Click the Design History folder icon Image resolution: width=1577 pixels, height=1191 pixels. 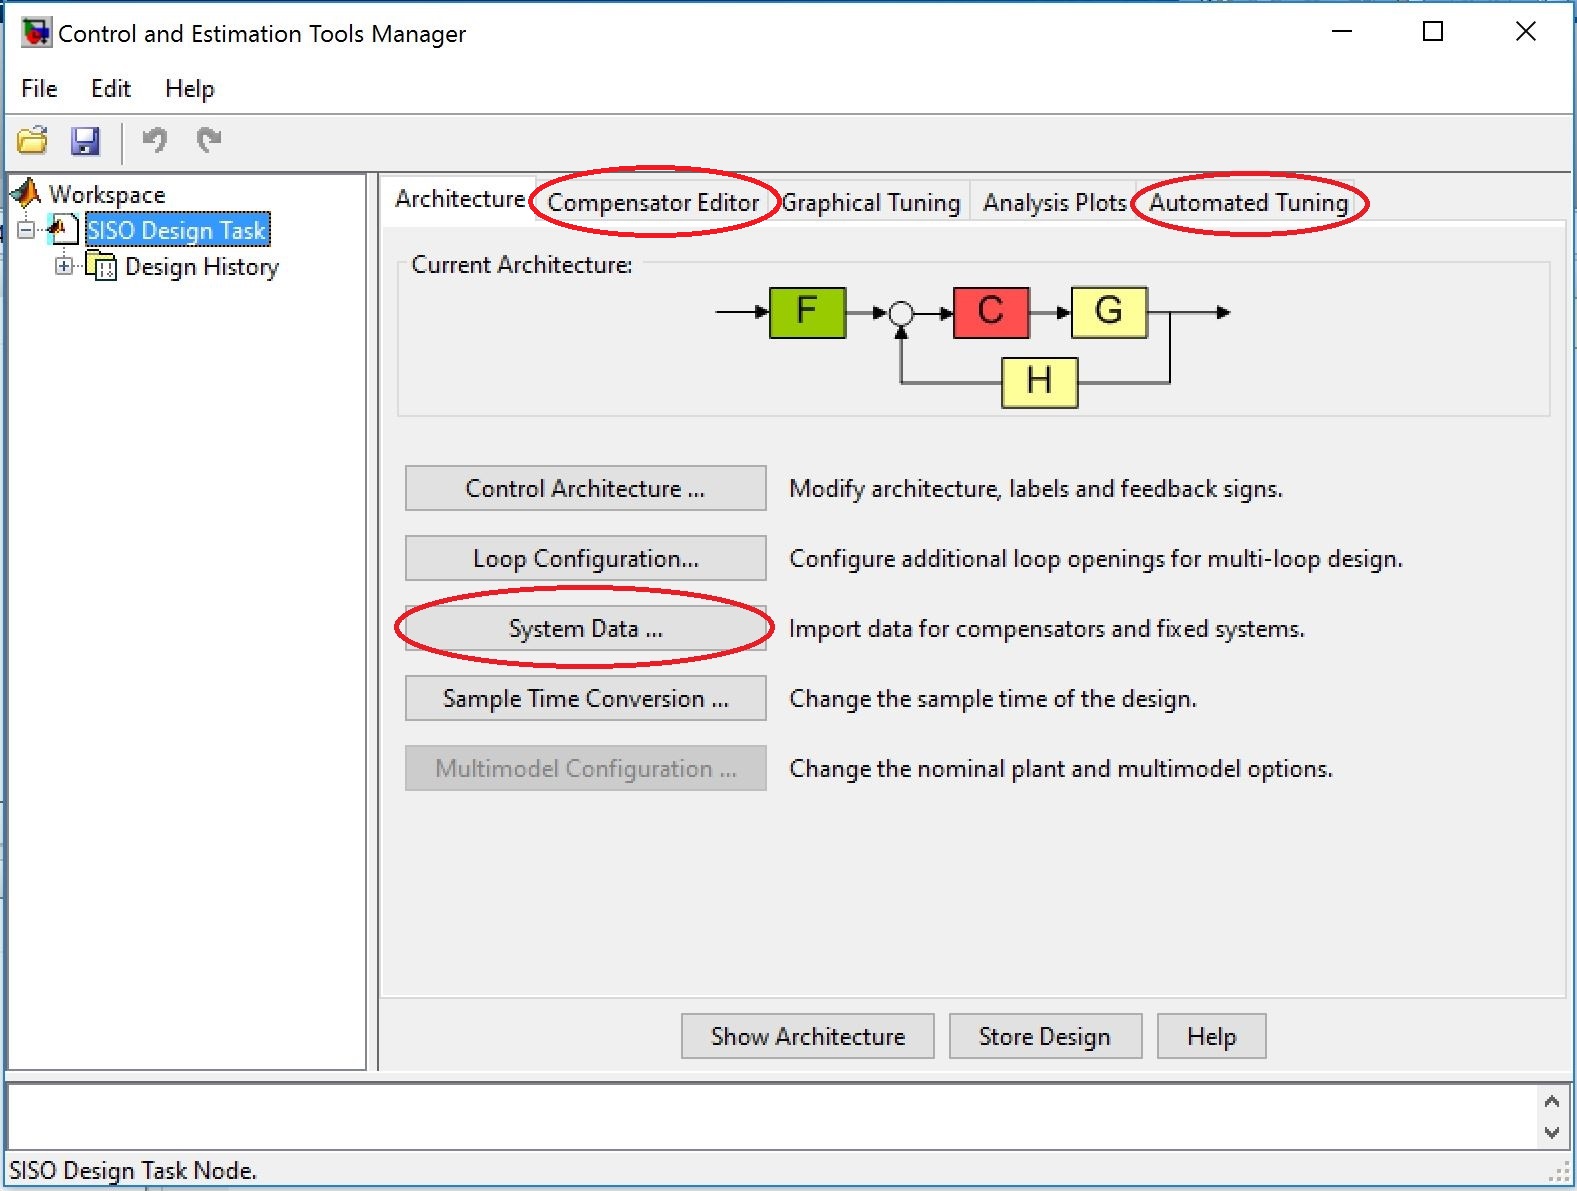(x=101, y=266)
